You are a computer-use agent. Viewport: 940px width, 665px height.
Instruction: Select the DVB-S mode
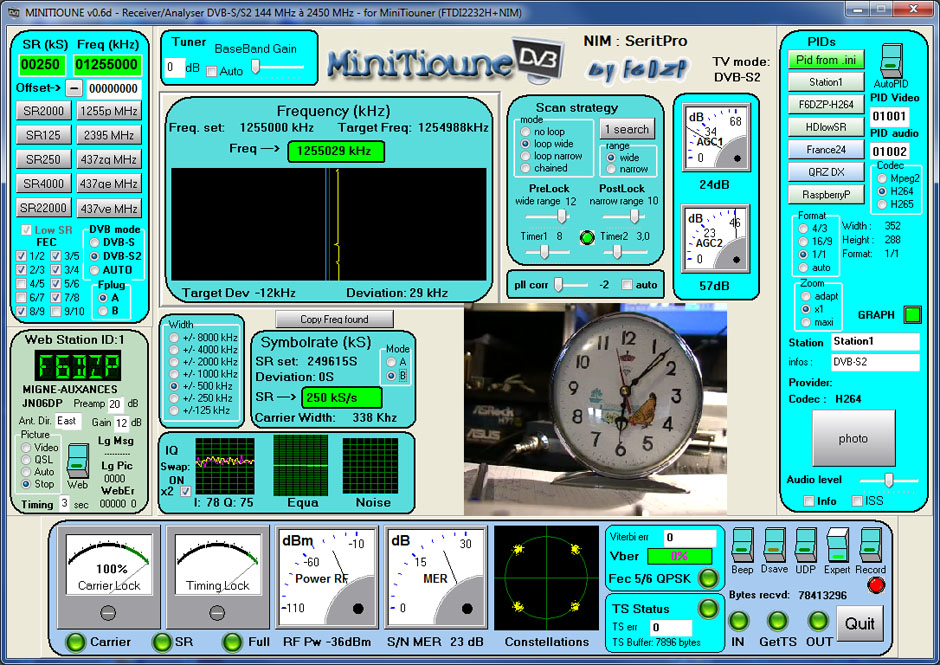click(x=95, y=243)
